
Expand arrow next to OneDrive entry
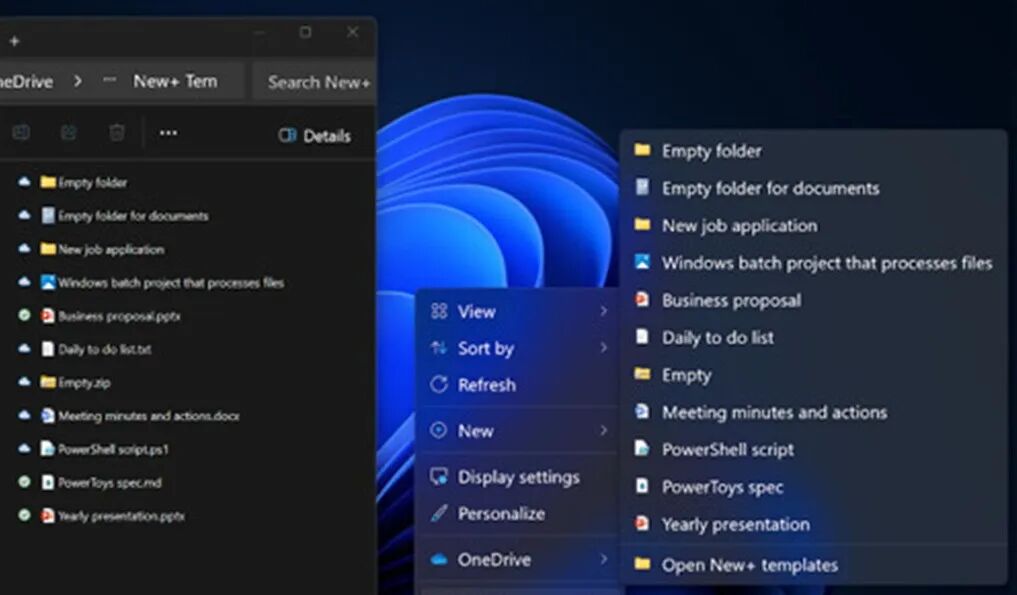(603, 559)
